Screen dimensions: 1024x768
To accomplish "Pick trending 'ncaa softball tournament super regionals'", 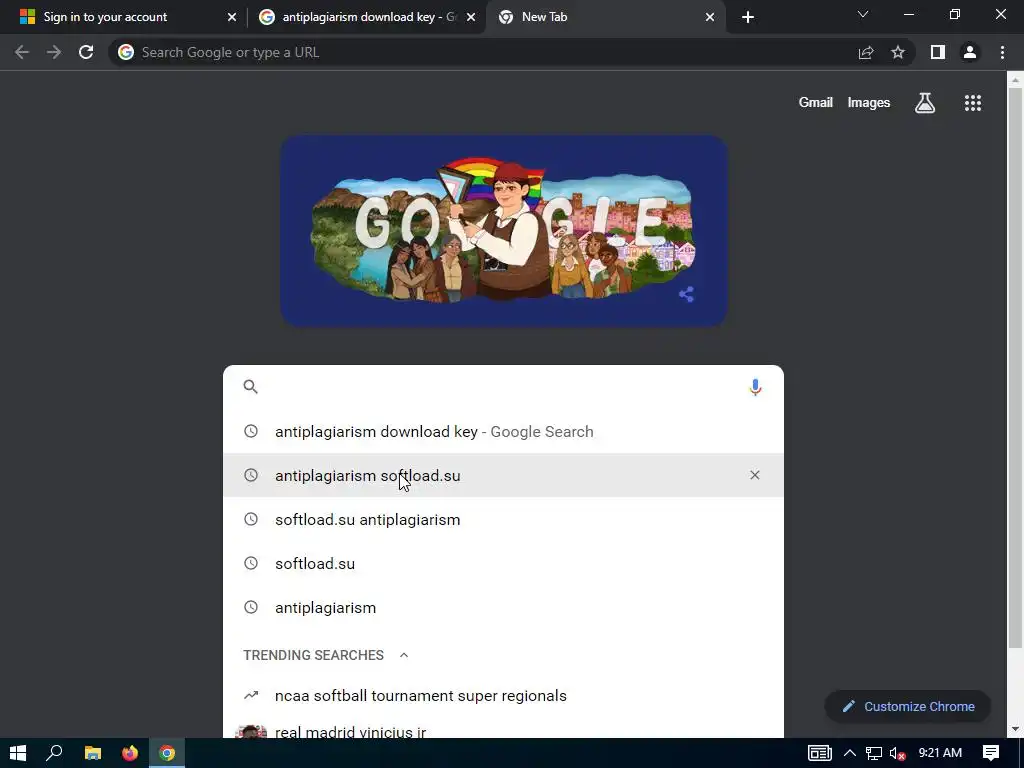I will 504,696.
